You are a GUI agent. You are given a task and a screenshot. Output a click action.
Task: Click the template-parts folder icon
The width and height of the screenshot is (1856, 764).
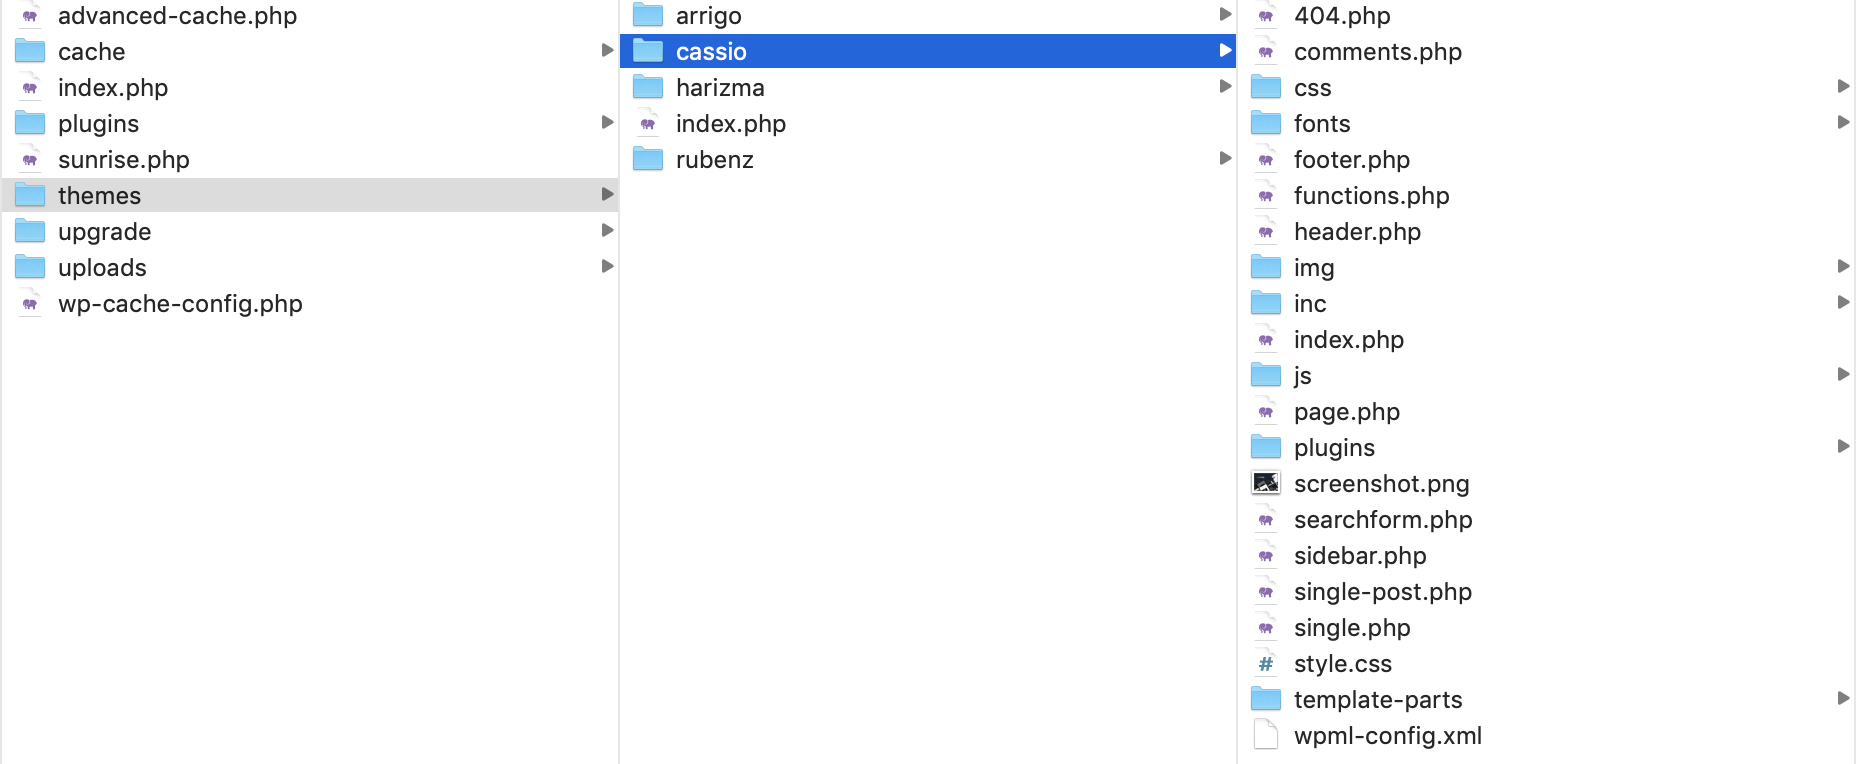[1266, 699]
